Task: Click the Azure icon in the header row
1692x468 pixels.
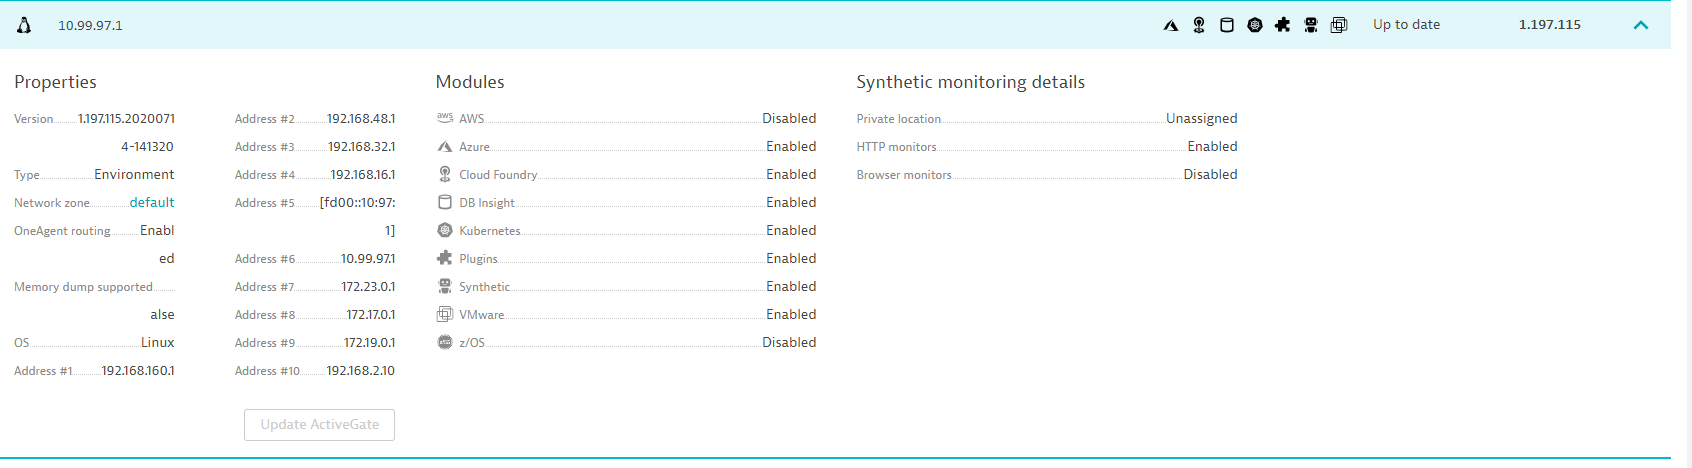Action: pyautogui.click(x=1171, y=25)
